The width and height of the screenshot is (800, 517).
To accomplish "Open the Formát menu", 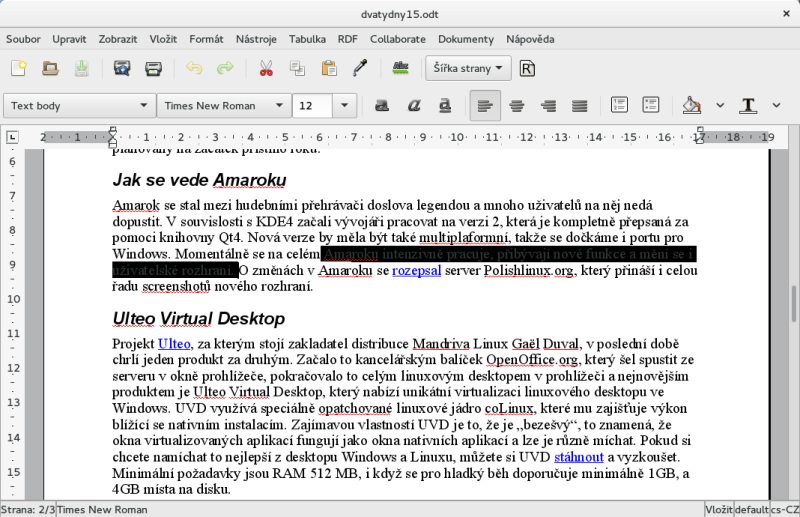I will pyautogui.click(x=206, y=39).
